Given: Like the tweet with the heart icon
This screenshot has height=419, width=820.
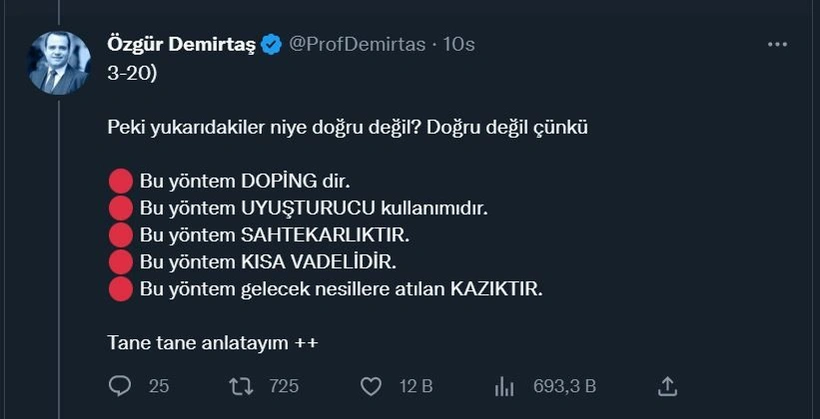Looking at the screenshot, I should tap(370, 386).
